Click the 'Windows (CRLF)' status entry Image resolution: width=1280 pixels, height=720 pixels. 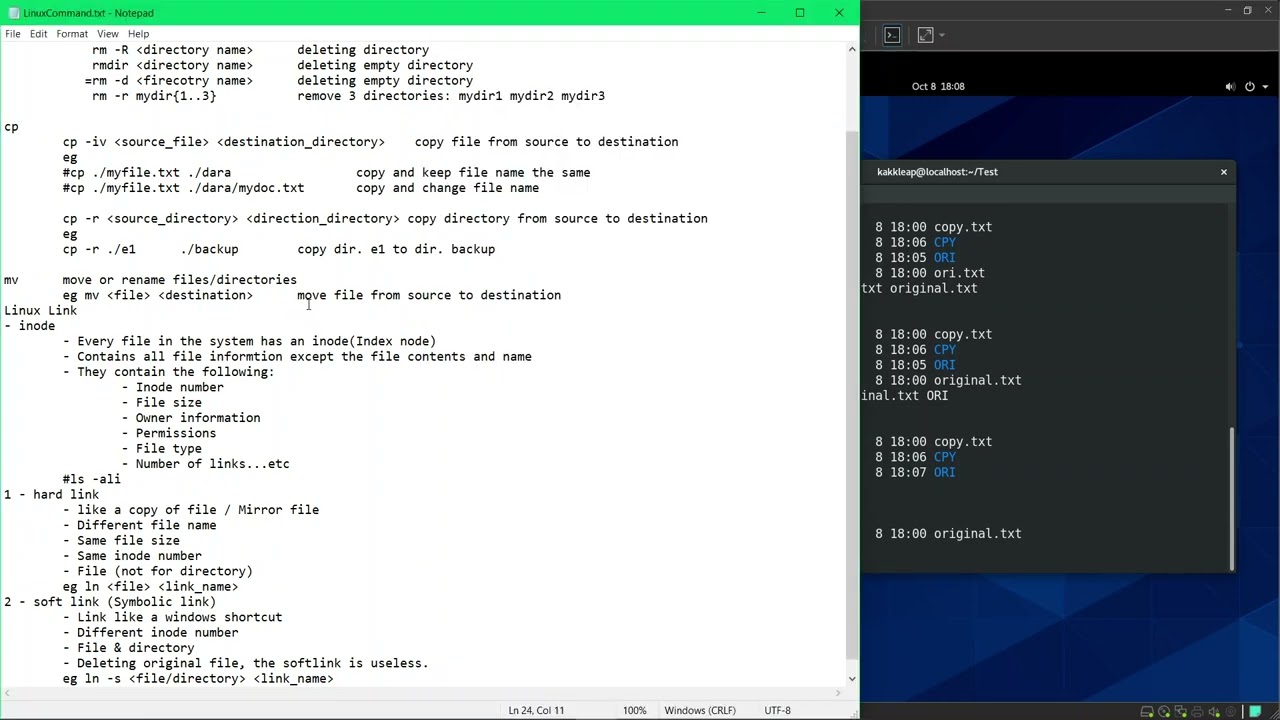[x=700, y=710]
